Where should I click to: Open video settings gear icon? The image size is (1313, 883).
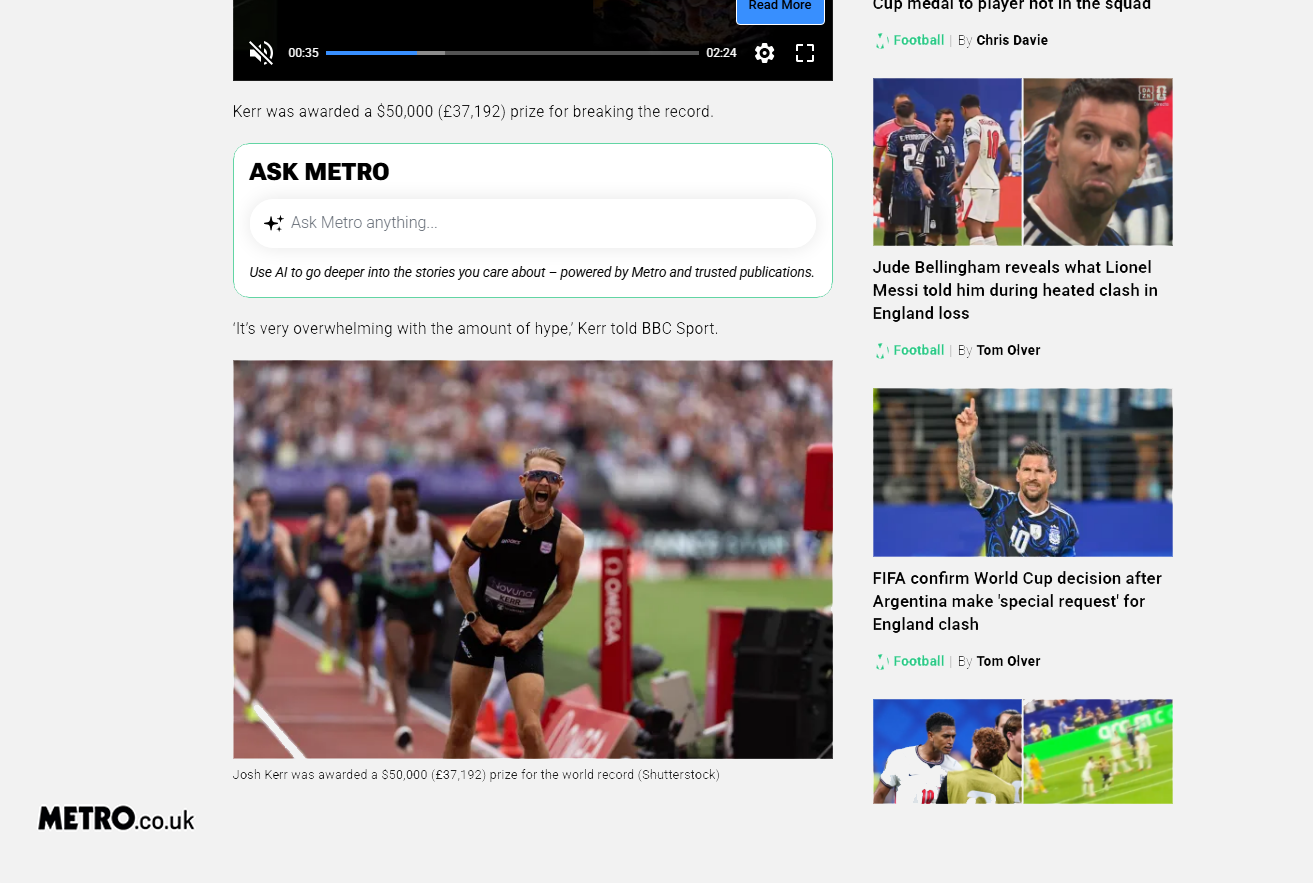pyautogui.click(x=765, y=53)
